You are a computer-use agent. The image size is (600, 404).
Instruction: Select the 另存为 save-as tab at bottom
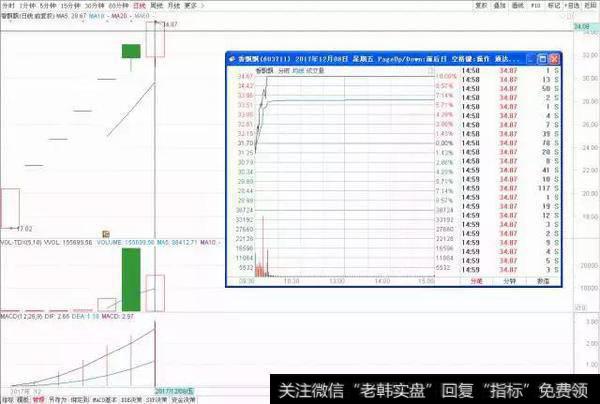click(58, 400)
